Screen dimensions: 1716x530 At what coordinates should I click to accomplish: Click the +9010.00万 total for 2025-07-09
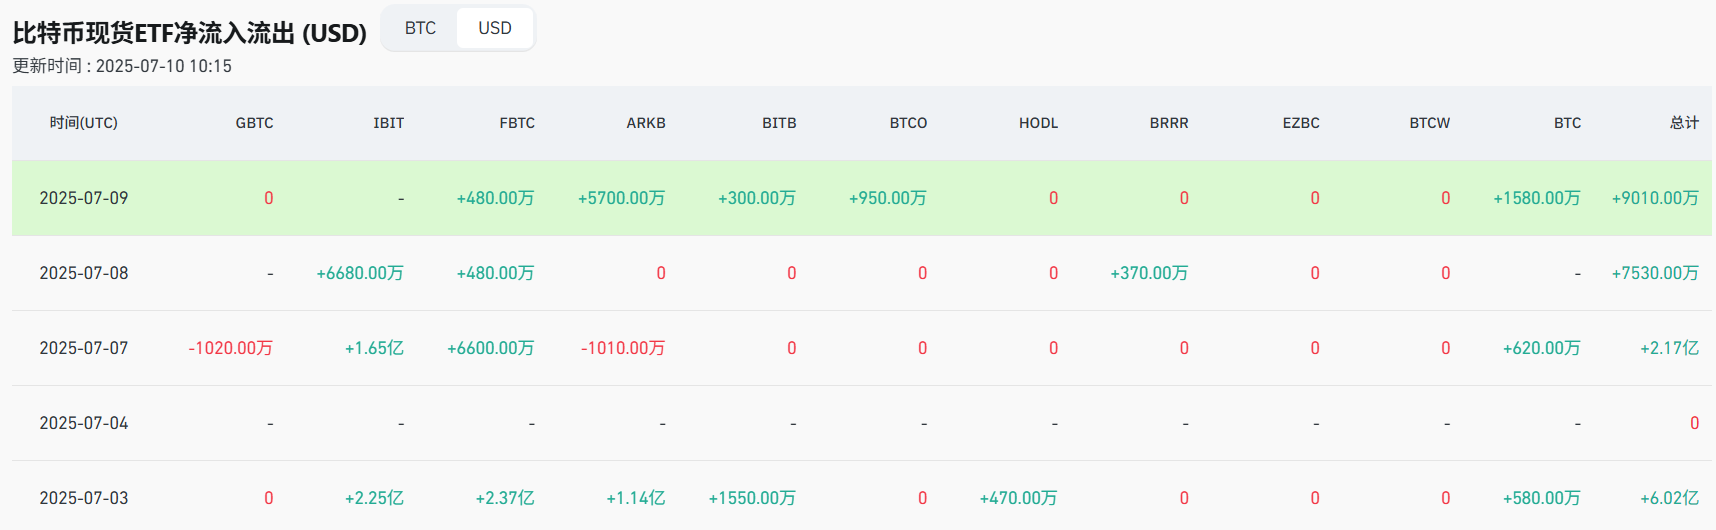tap(1654, 198)
